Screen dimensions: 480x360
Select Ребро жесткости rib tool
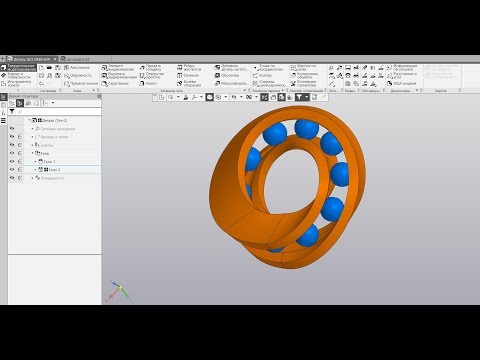189,68
